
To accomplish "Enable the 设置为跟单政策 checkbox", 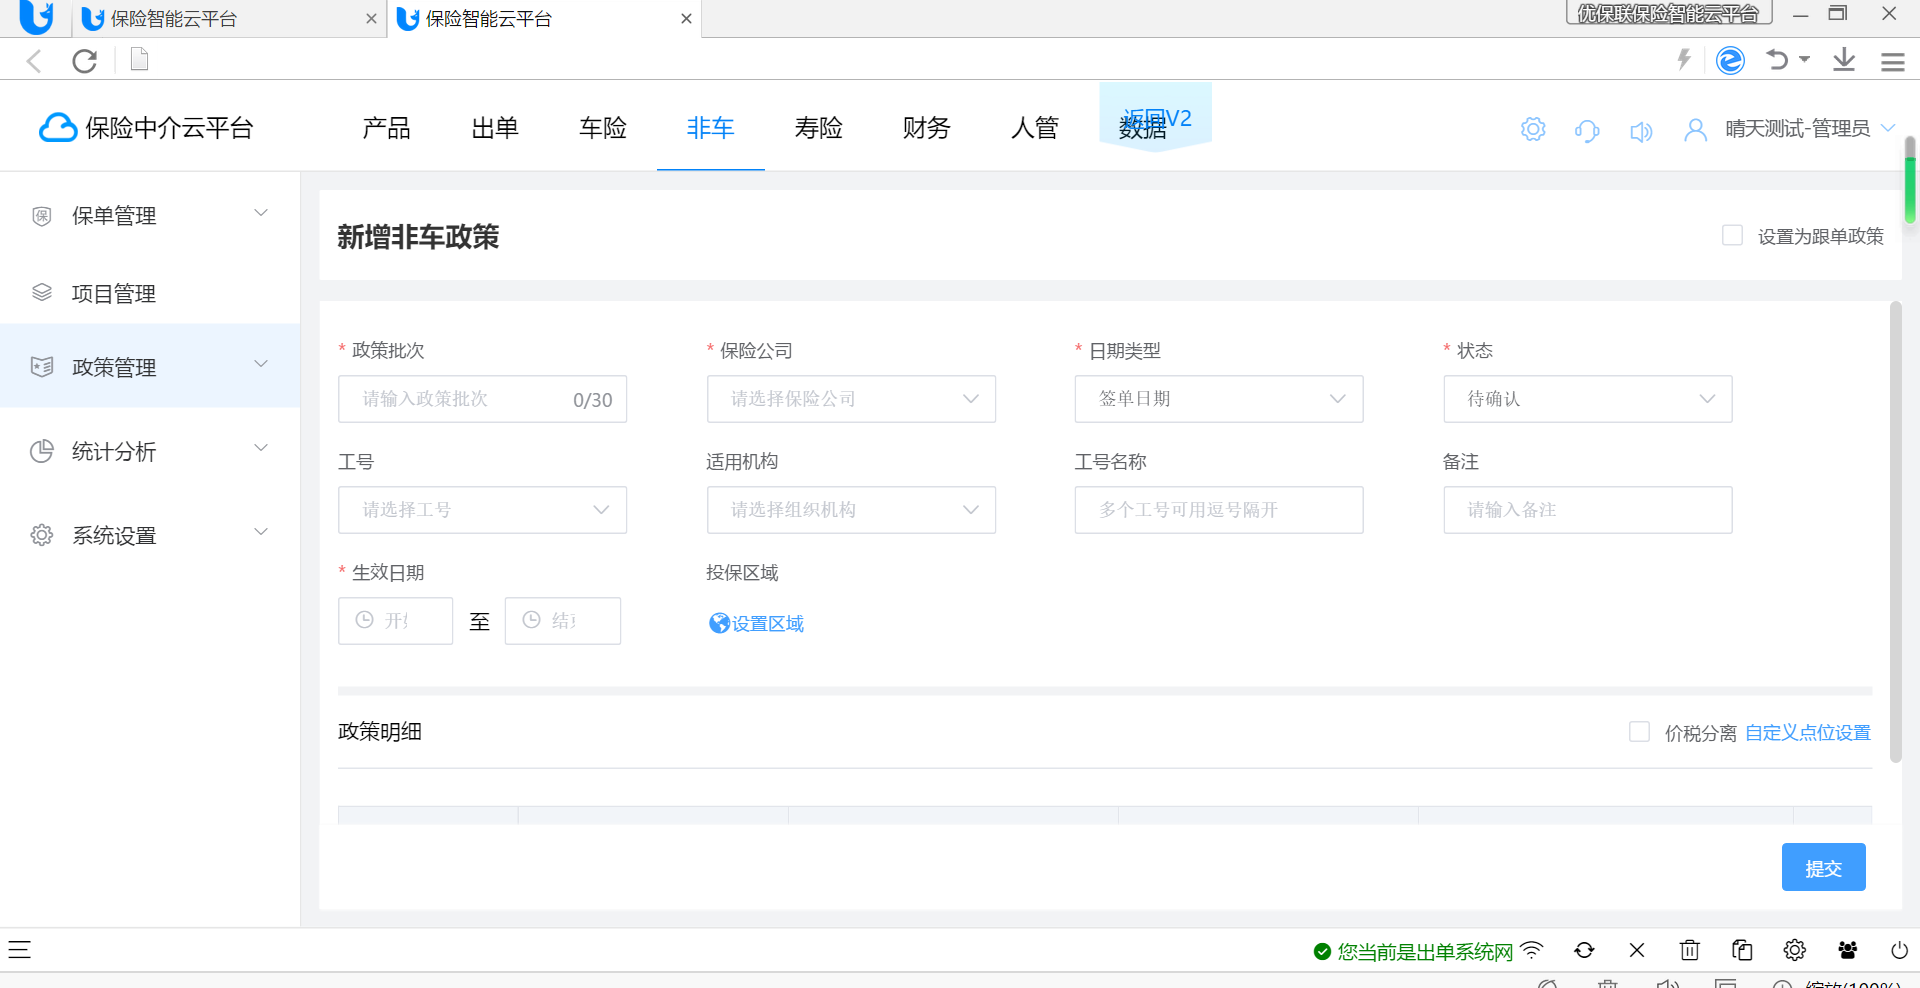I will pos(1732,235).
